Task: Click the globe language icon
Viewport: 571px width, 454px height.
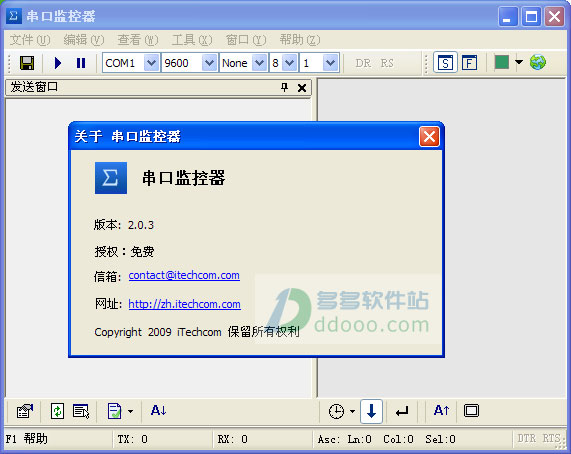Action: click(x=538, y=62)
